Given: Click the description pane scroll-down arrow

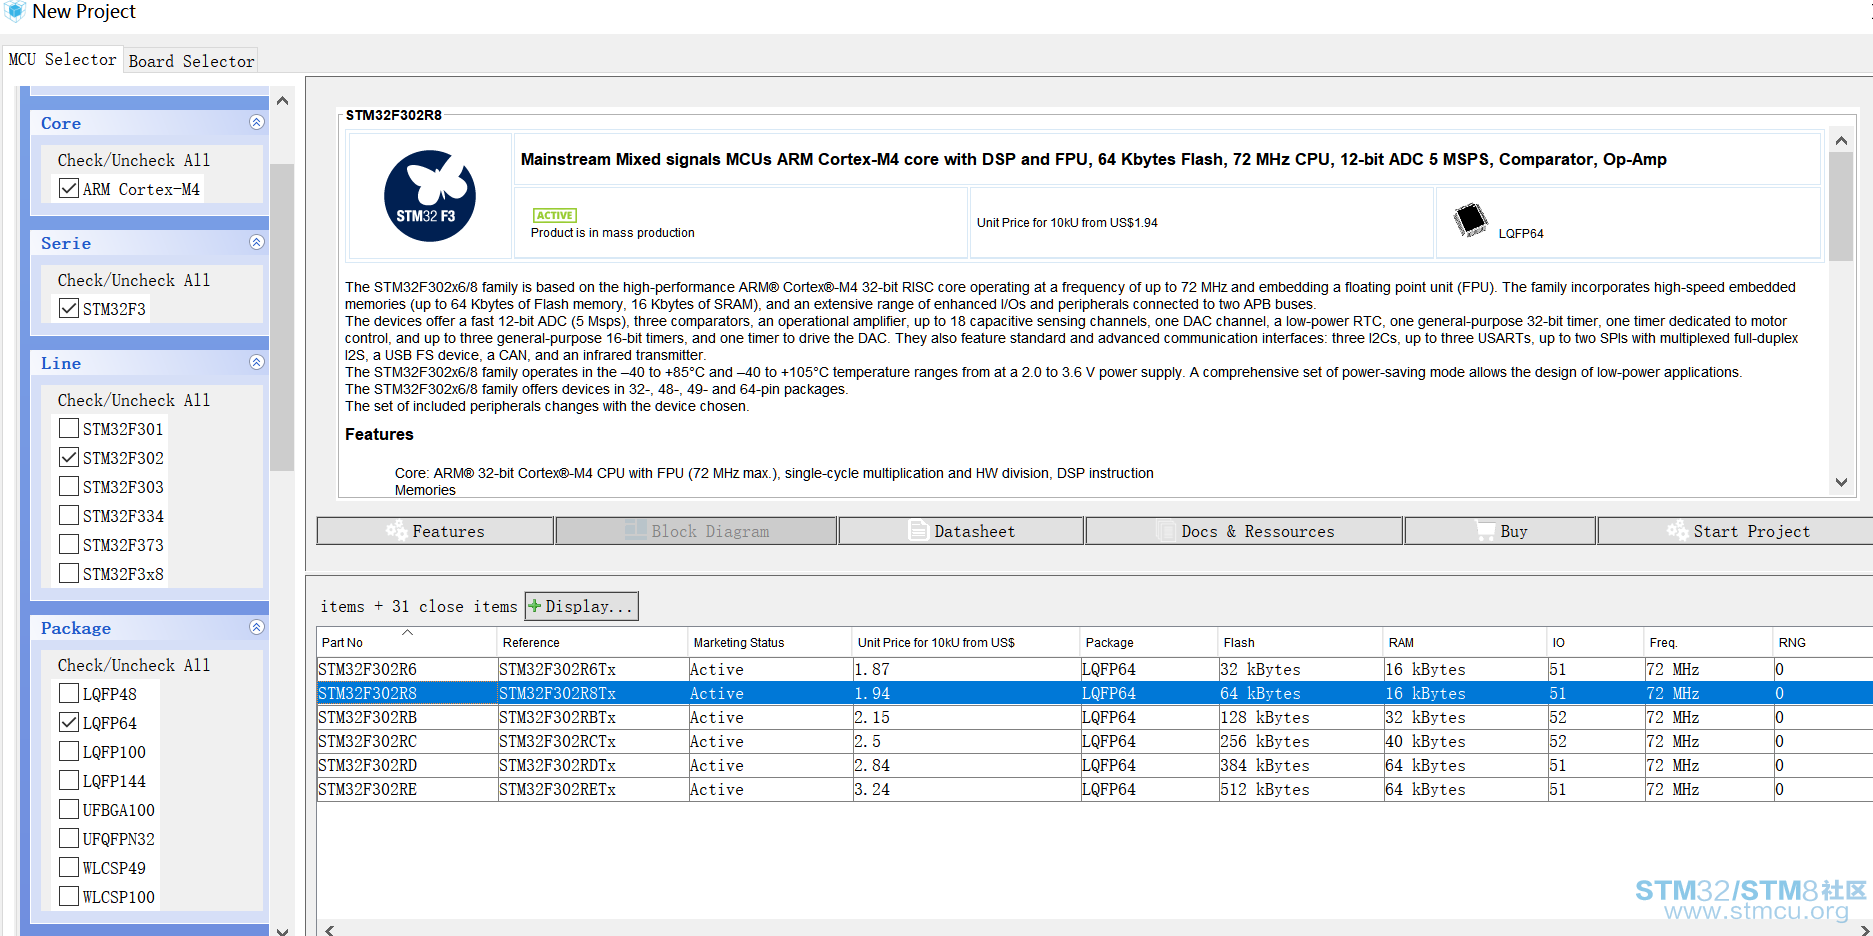Looking at the screenshot, I should (1841, 482).
